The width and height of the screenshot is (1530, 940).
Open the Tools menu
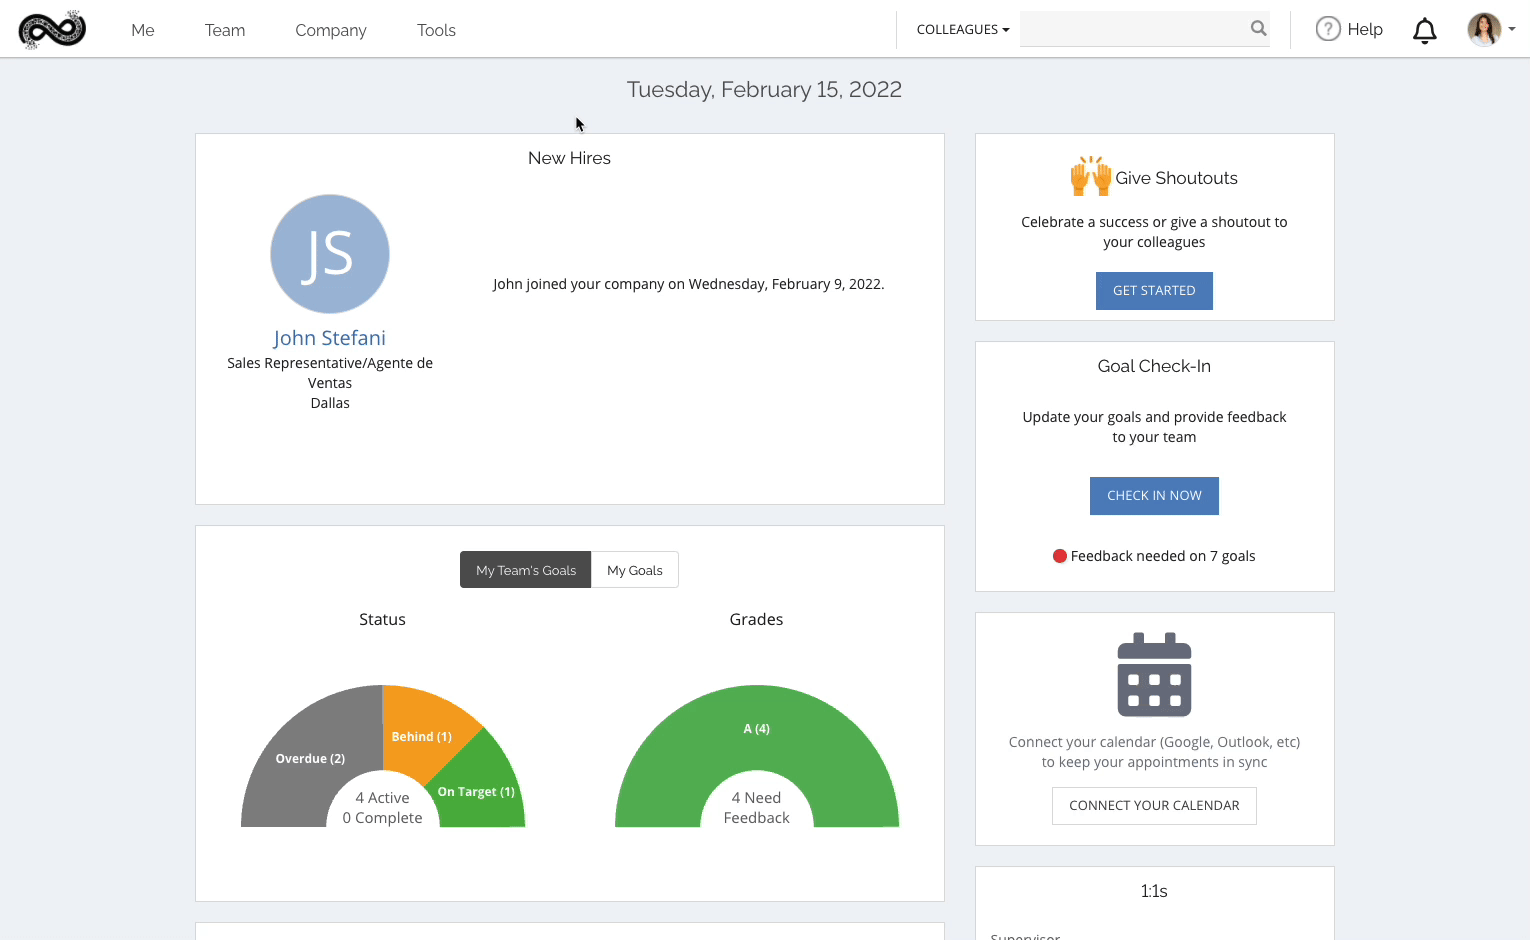[436, 30]
